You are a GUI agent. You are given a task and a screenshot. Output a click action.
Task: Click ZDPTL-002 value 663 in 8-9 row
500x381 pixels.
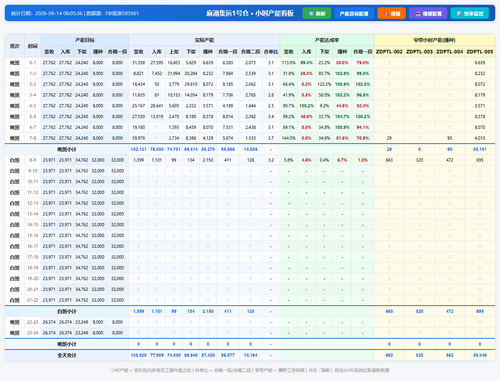click(389, 160)
